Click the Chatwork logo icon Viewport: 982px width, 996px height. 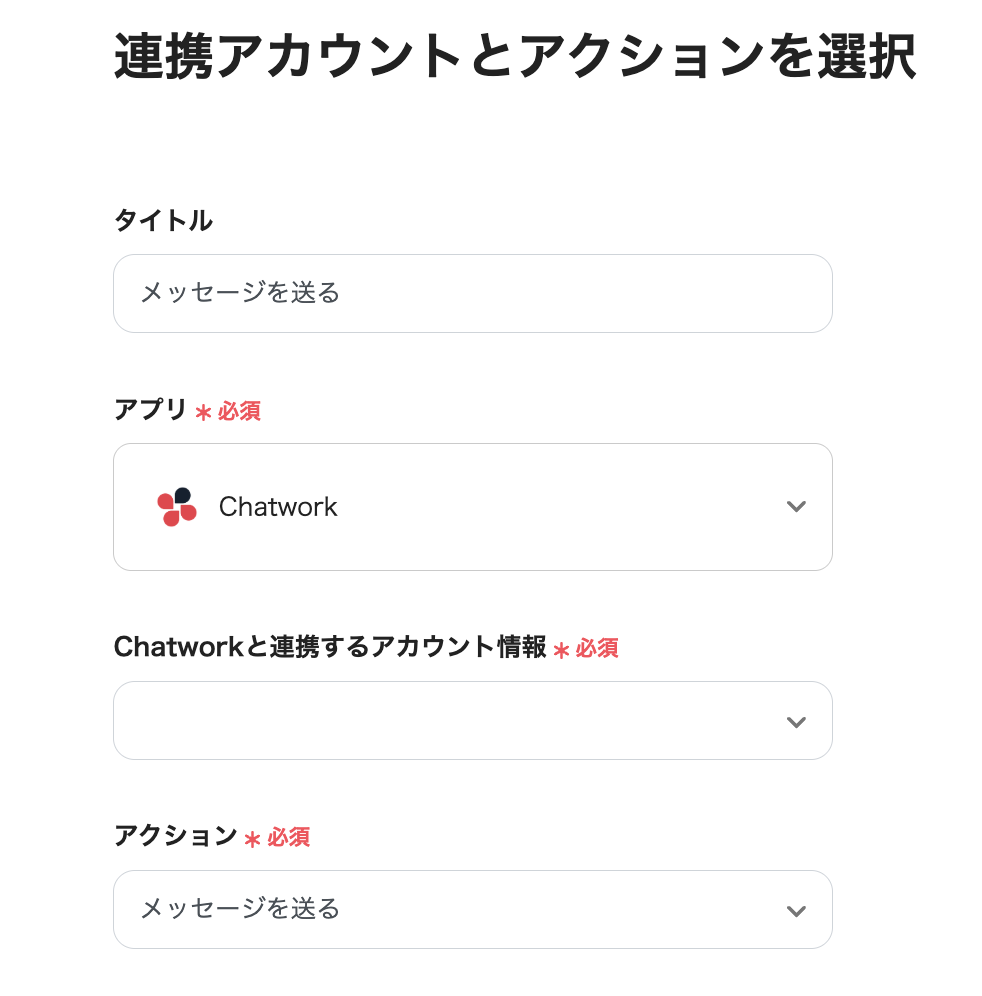coord(177,507)
